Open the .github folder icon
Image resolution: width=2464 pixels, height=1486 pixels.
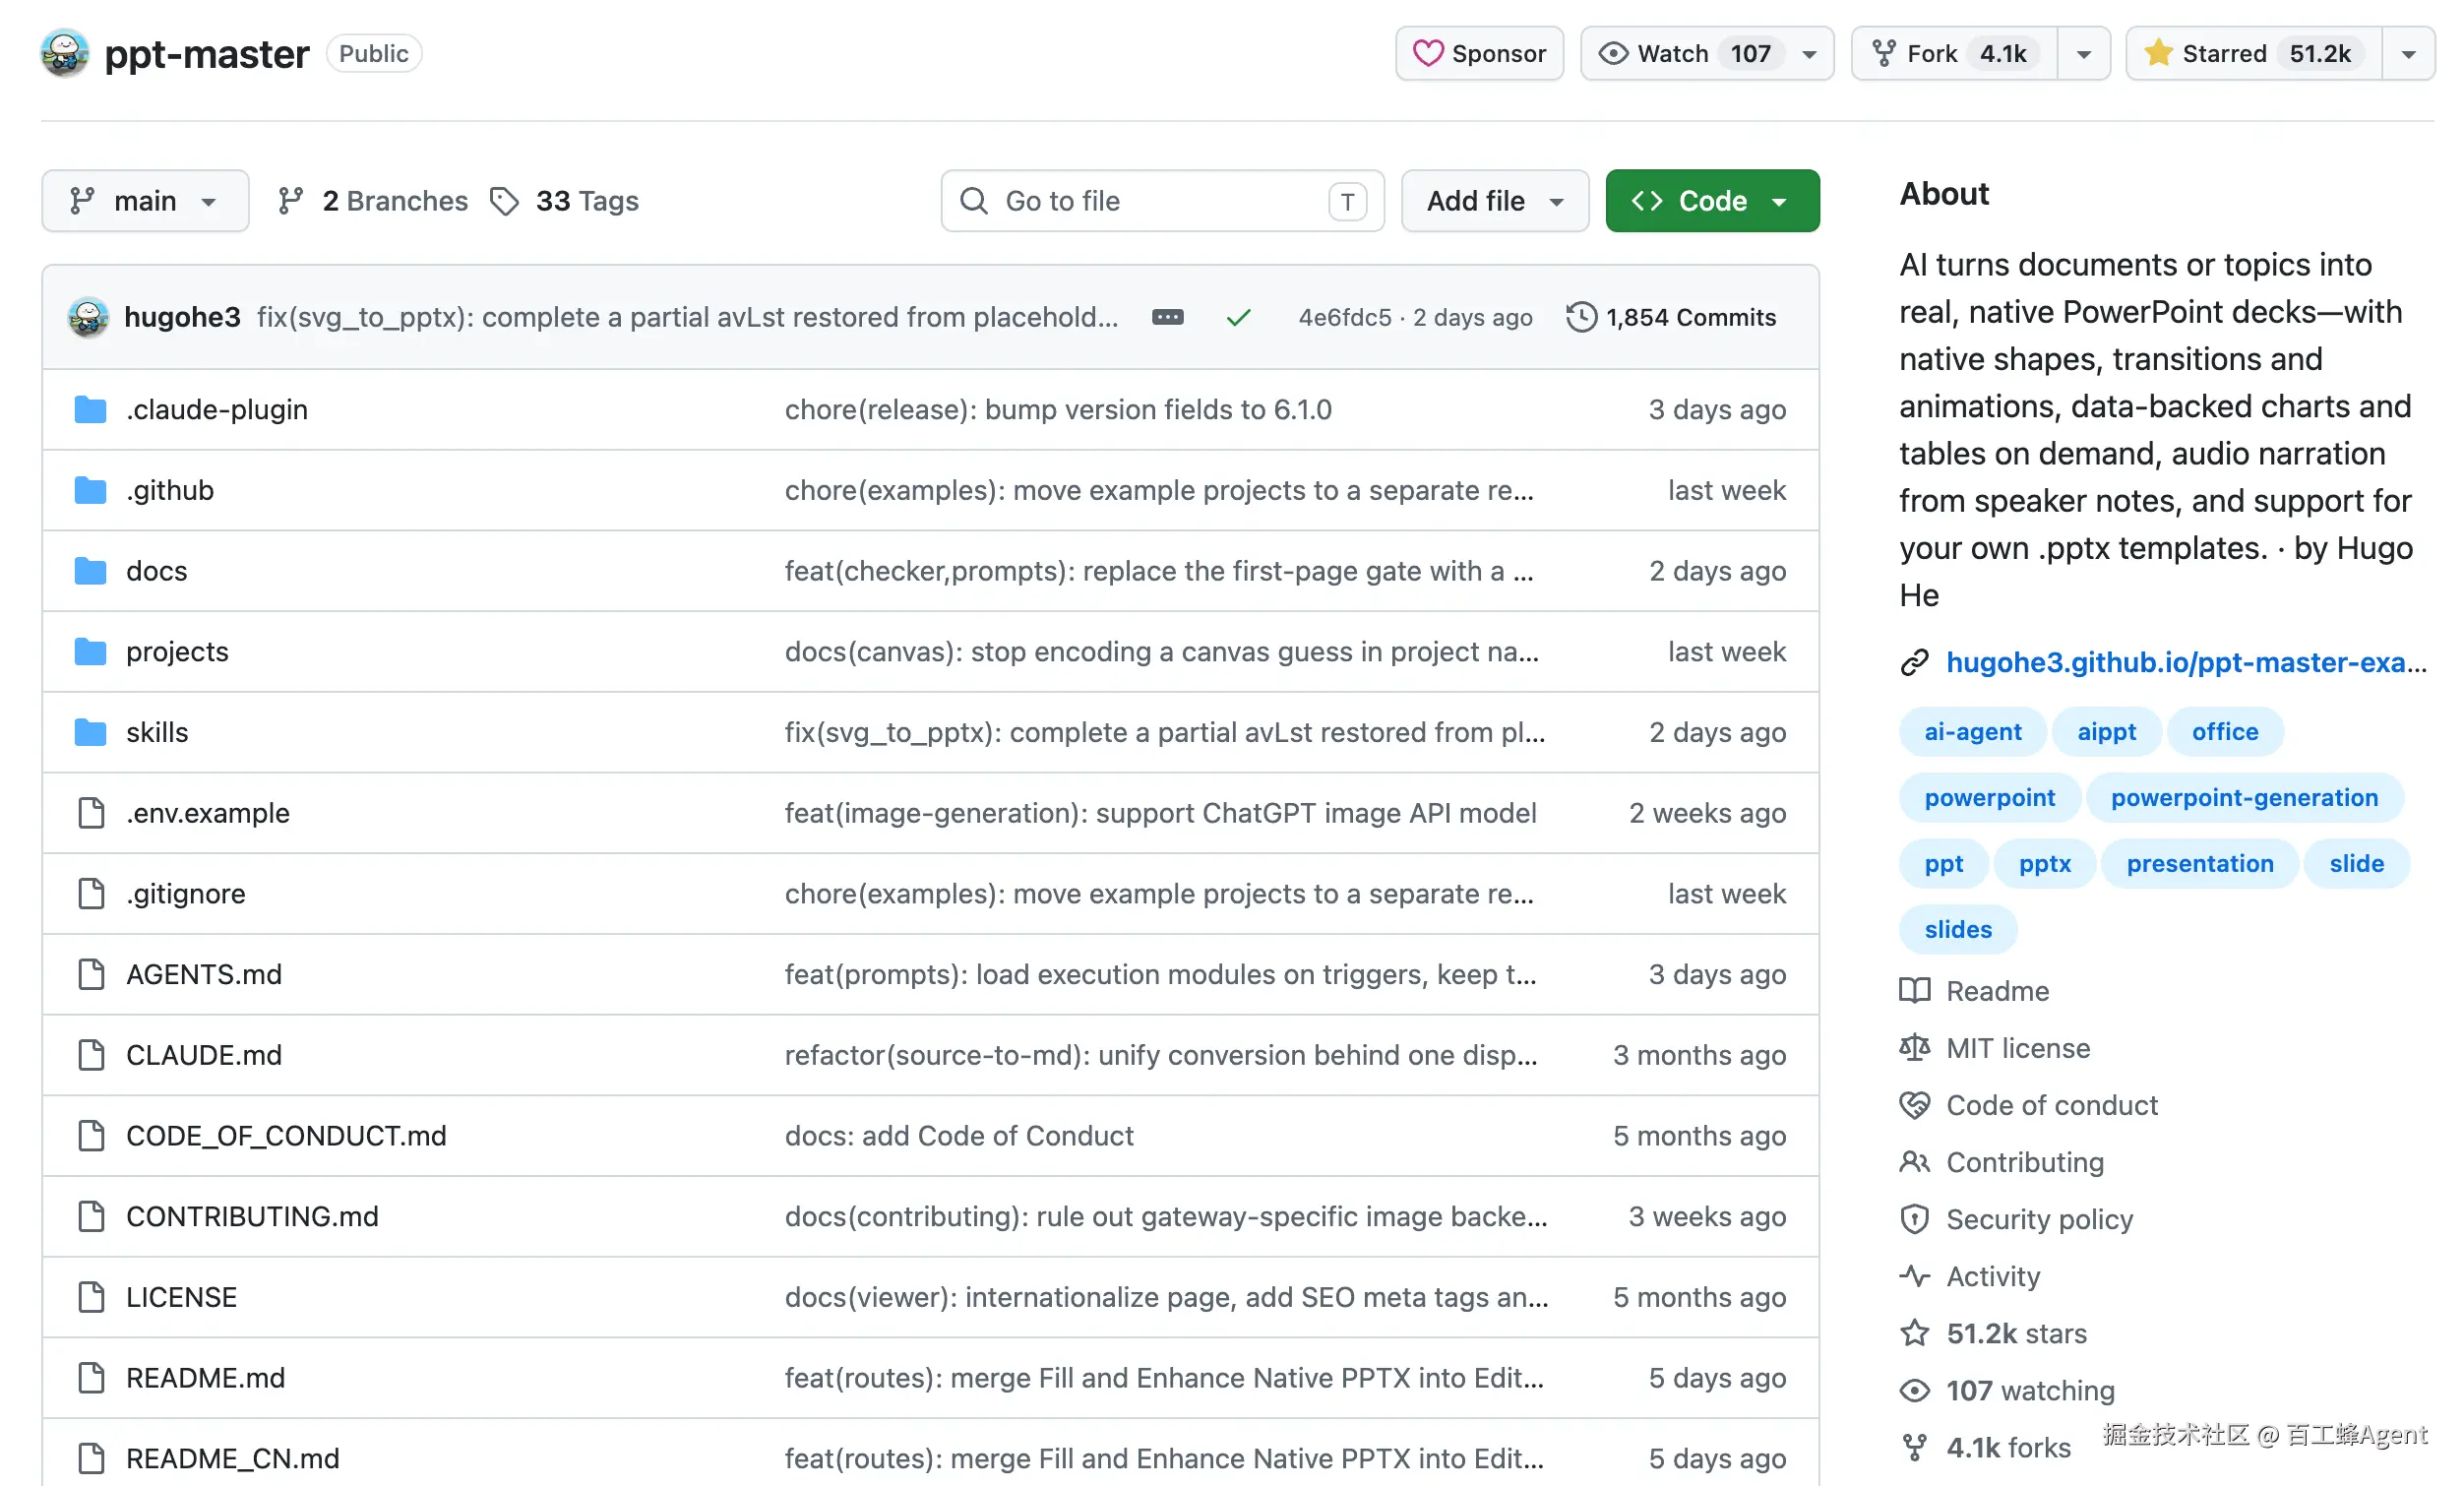(90, 490)
